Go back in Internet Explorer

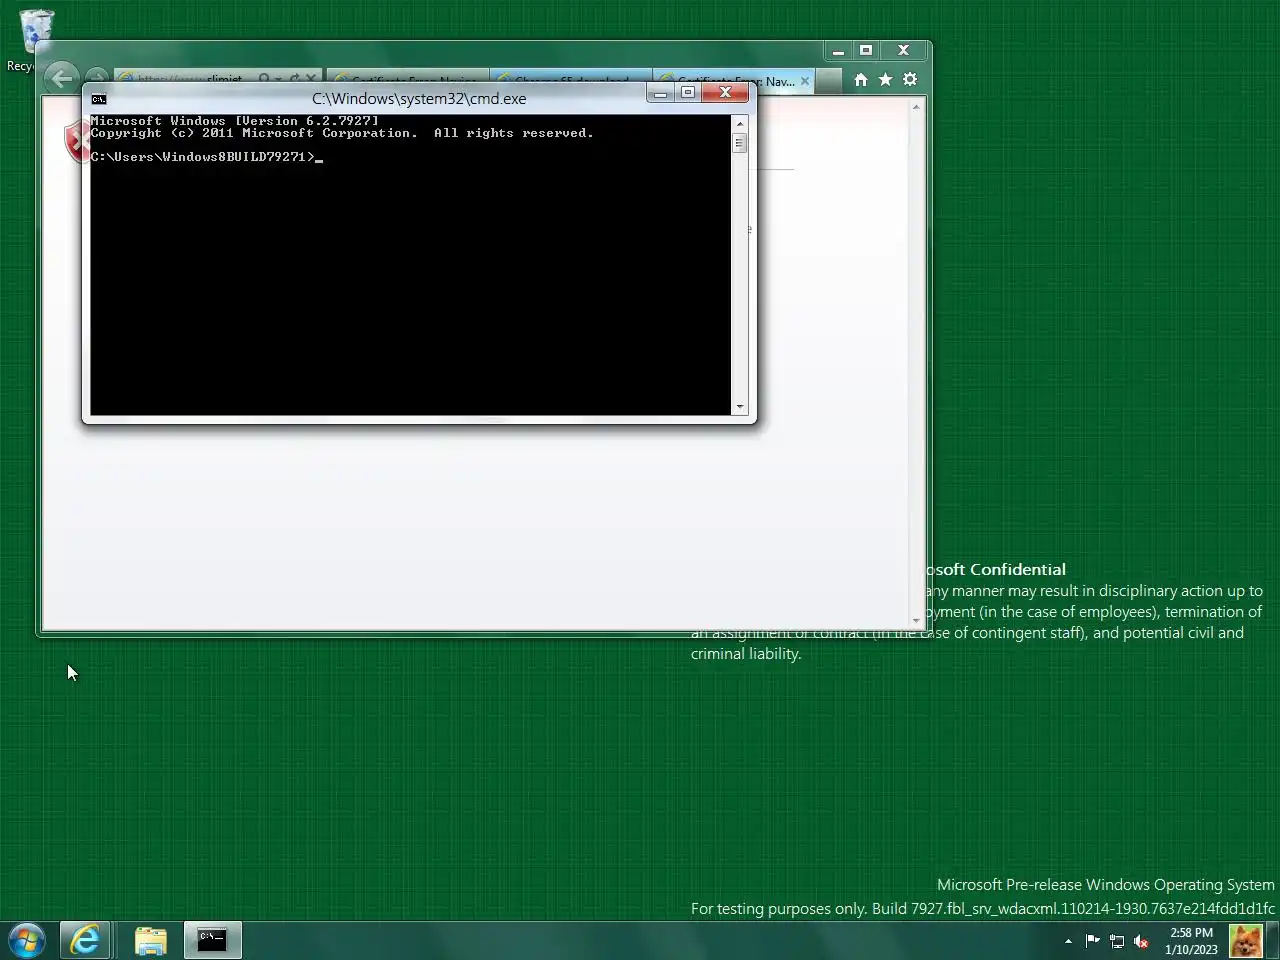[x=61, y=78]
